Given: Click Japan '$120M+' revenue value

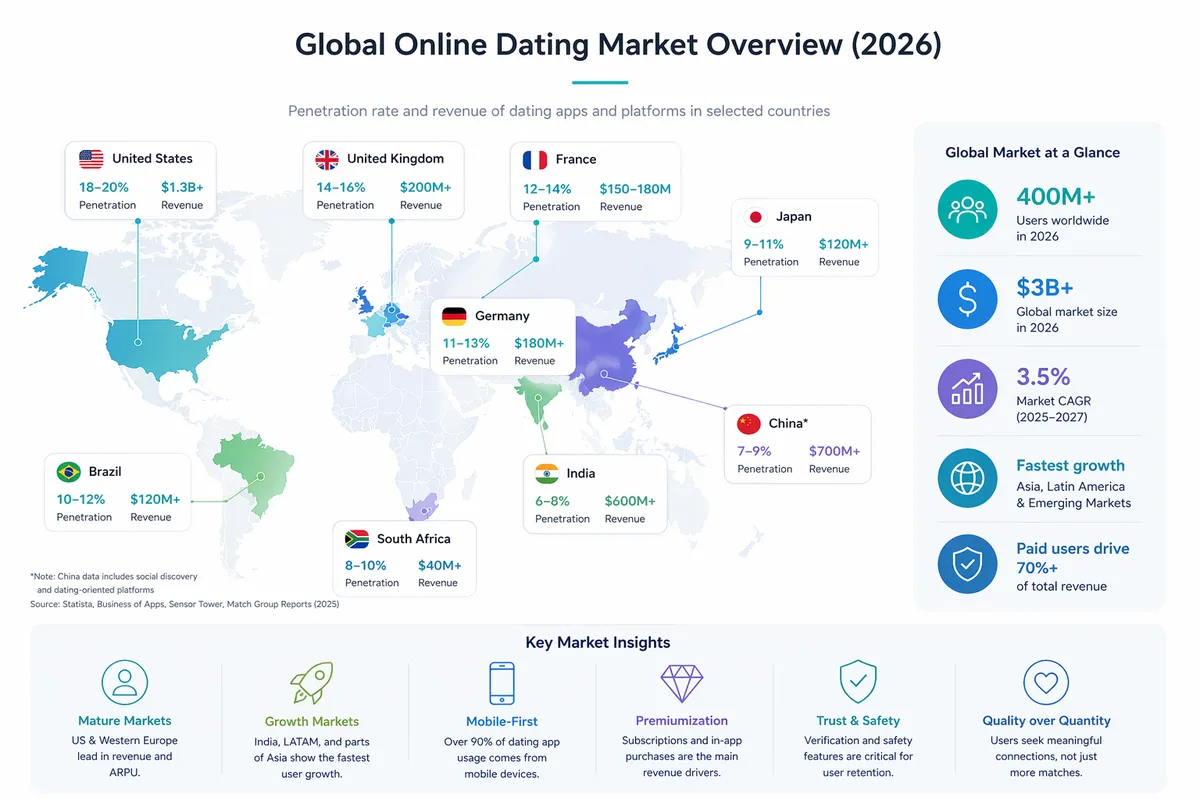Looking at the screenshot, I should point(843,244).
